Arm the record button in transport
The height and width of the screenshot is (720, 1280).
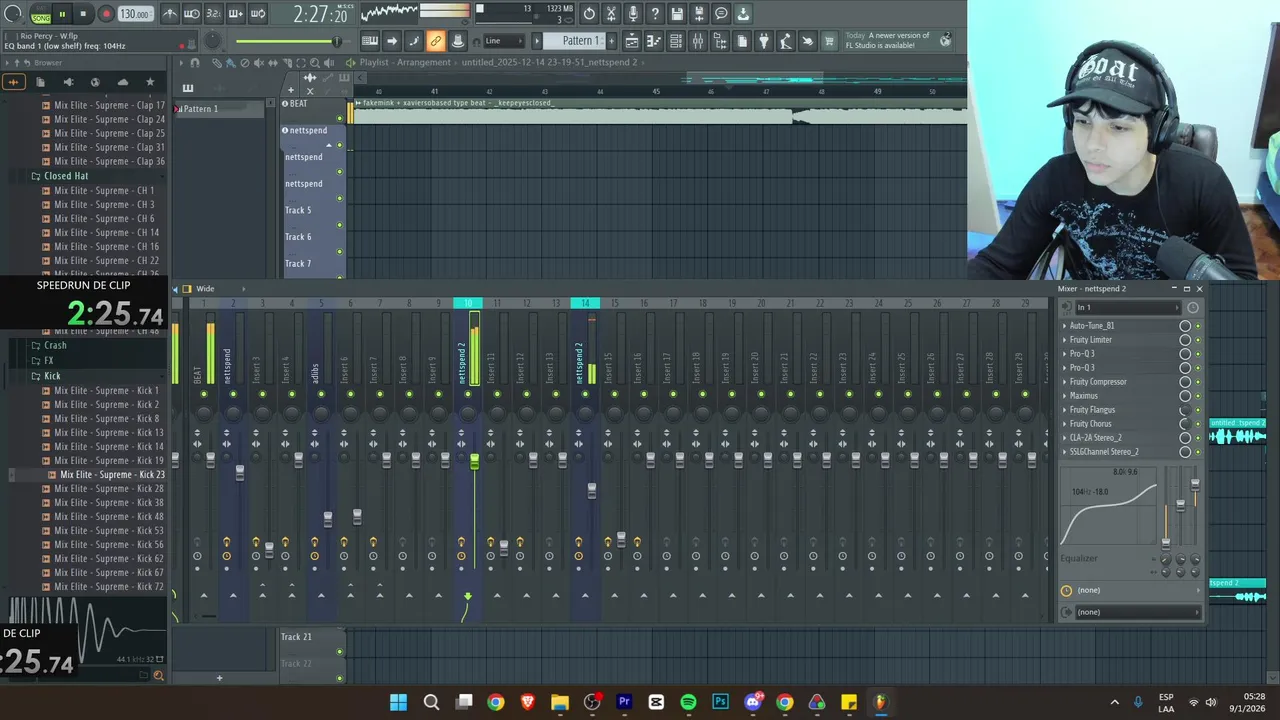pyautogui.click(x=105, y=14)
